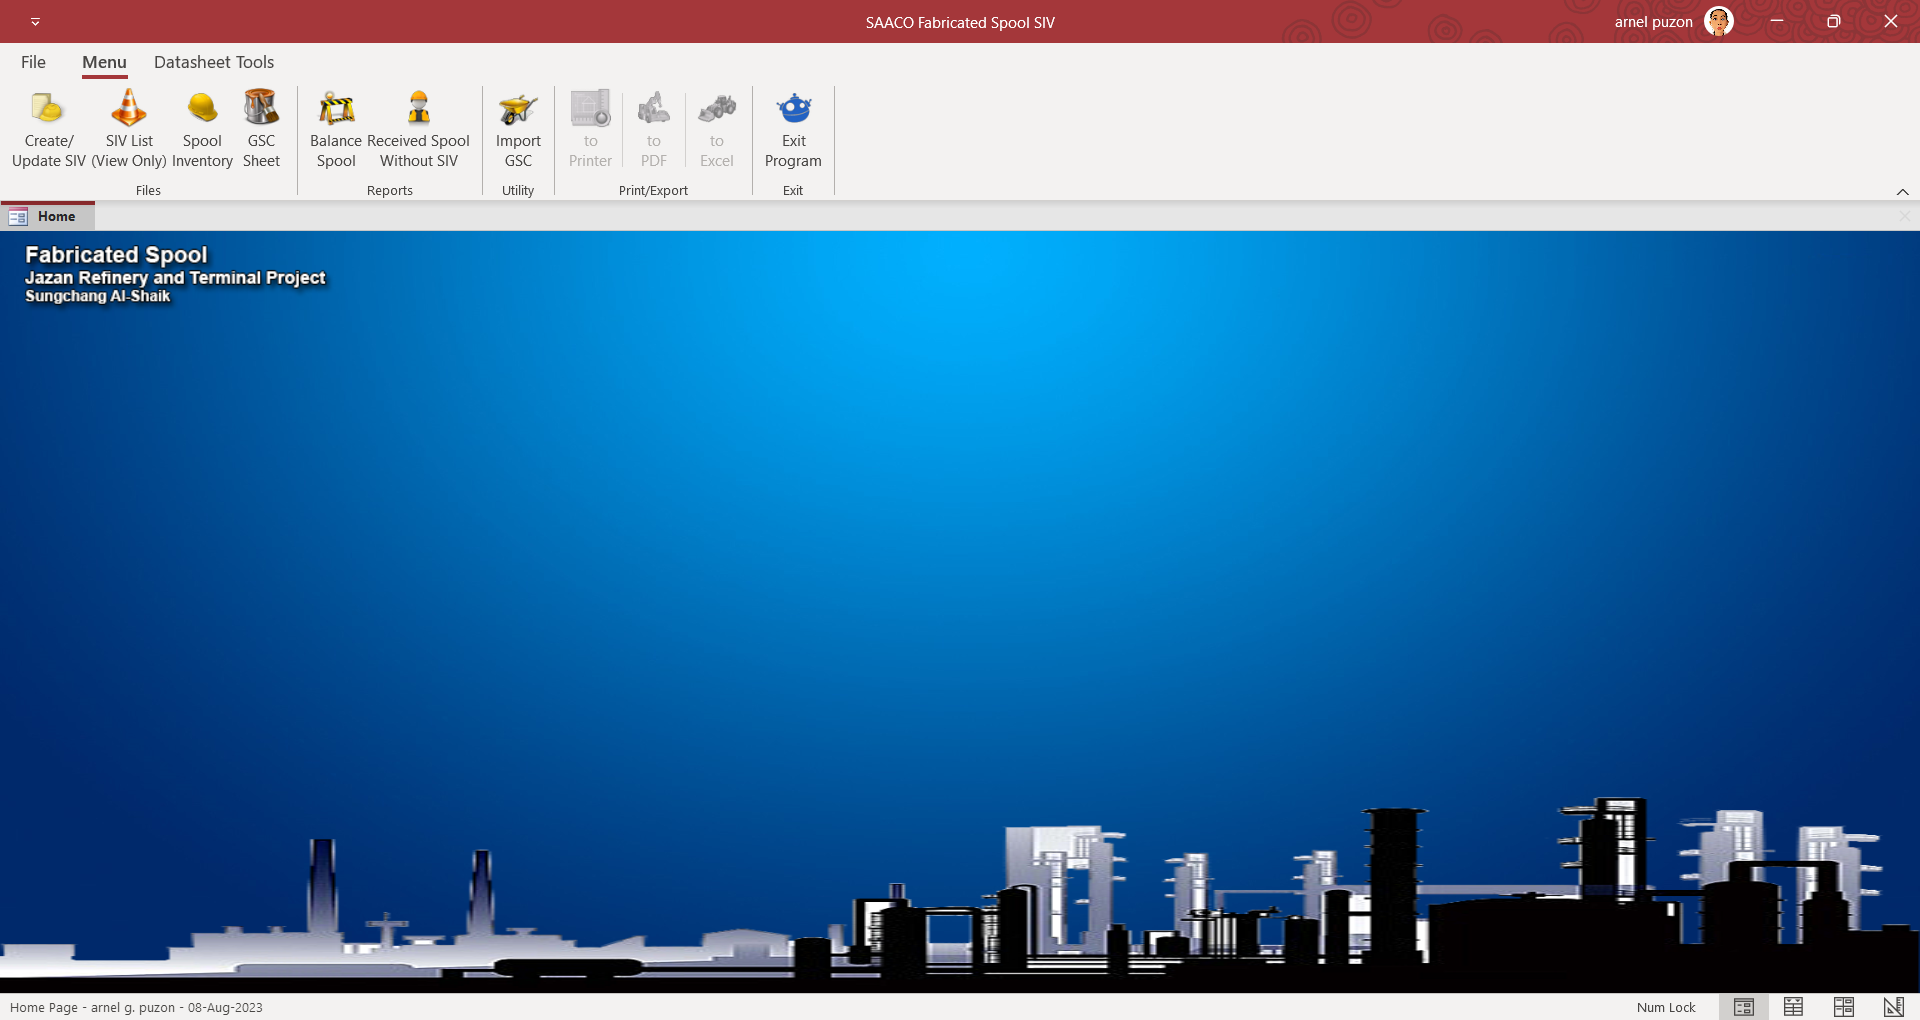Switch to Design View in status bar
This screenshot has width=1920, height=1020.
point(1893,1007)
